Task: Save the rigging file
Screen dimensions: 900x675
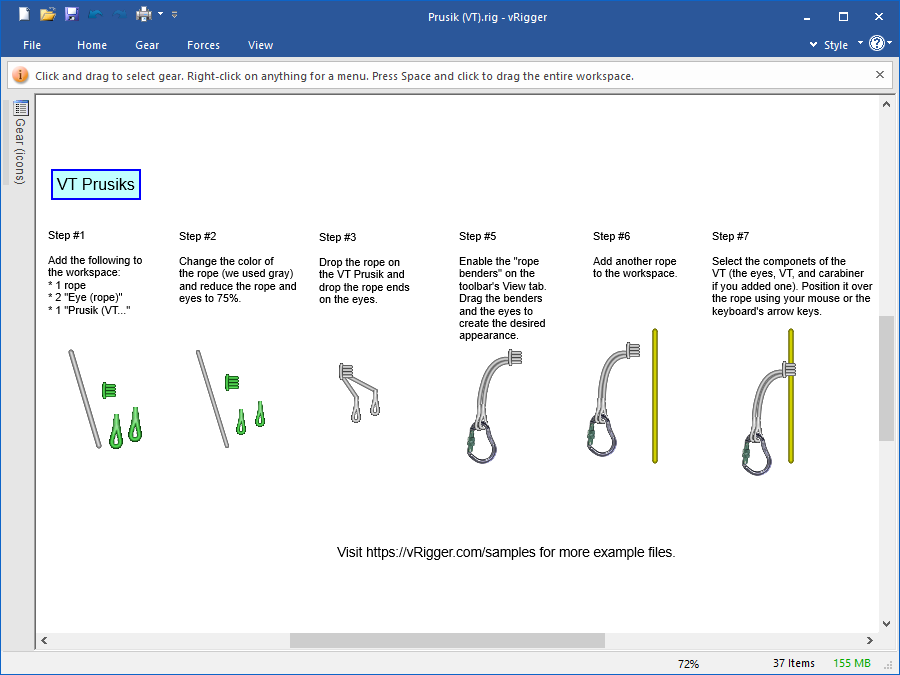Action: tap(71, 15)
